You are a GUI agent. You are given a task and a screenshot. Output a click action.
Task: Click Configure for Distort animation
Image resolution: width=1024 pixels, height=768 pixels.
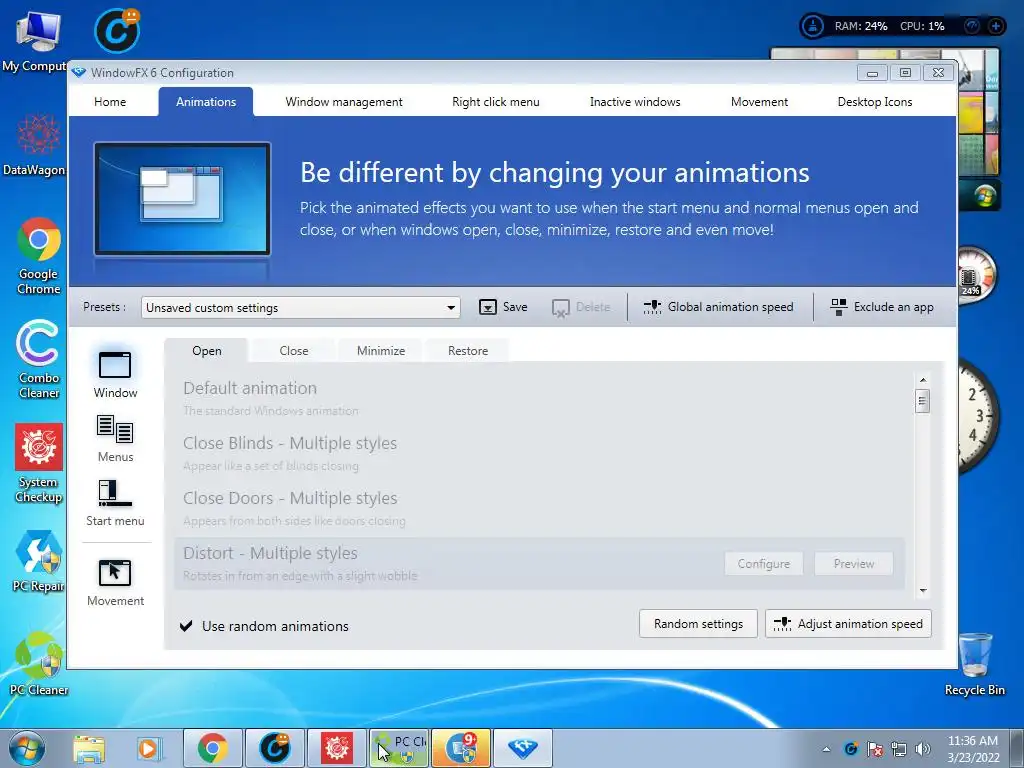coord(763,564)
